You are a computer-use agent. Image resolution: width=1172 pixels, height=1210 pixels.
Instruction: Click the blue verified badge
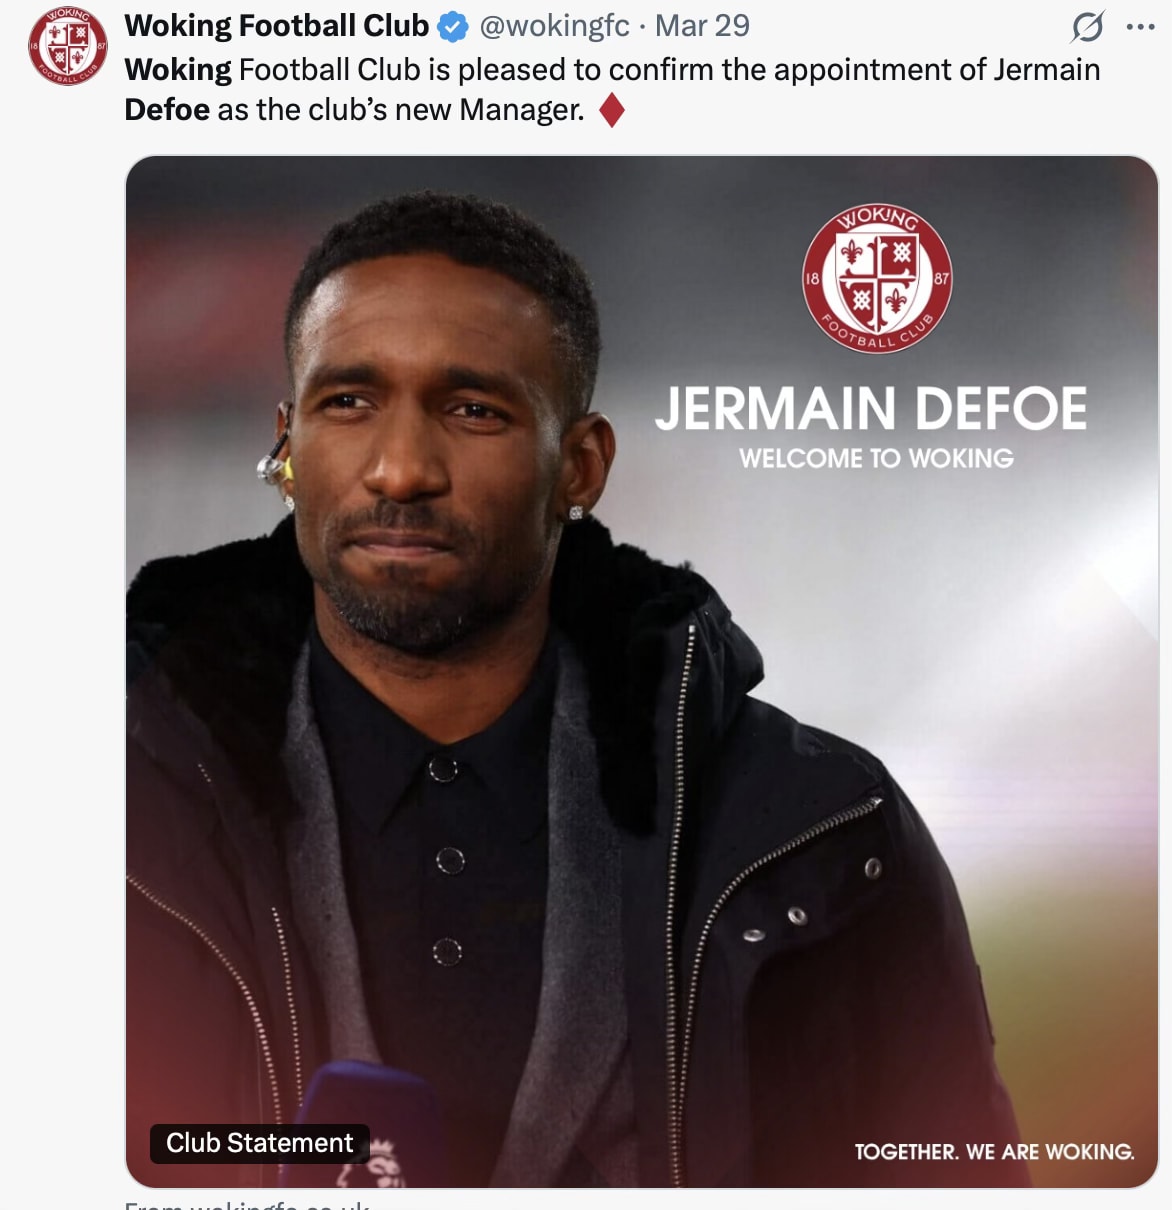pos(453,27)
